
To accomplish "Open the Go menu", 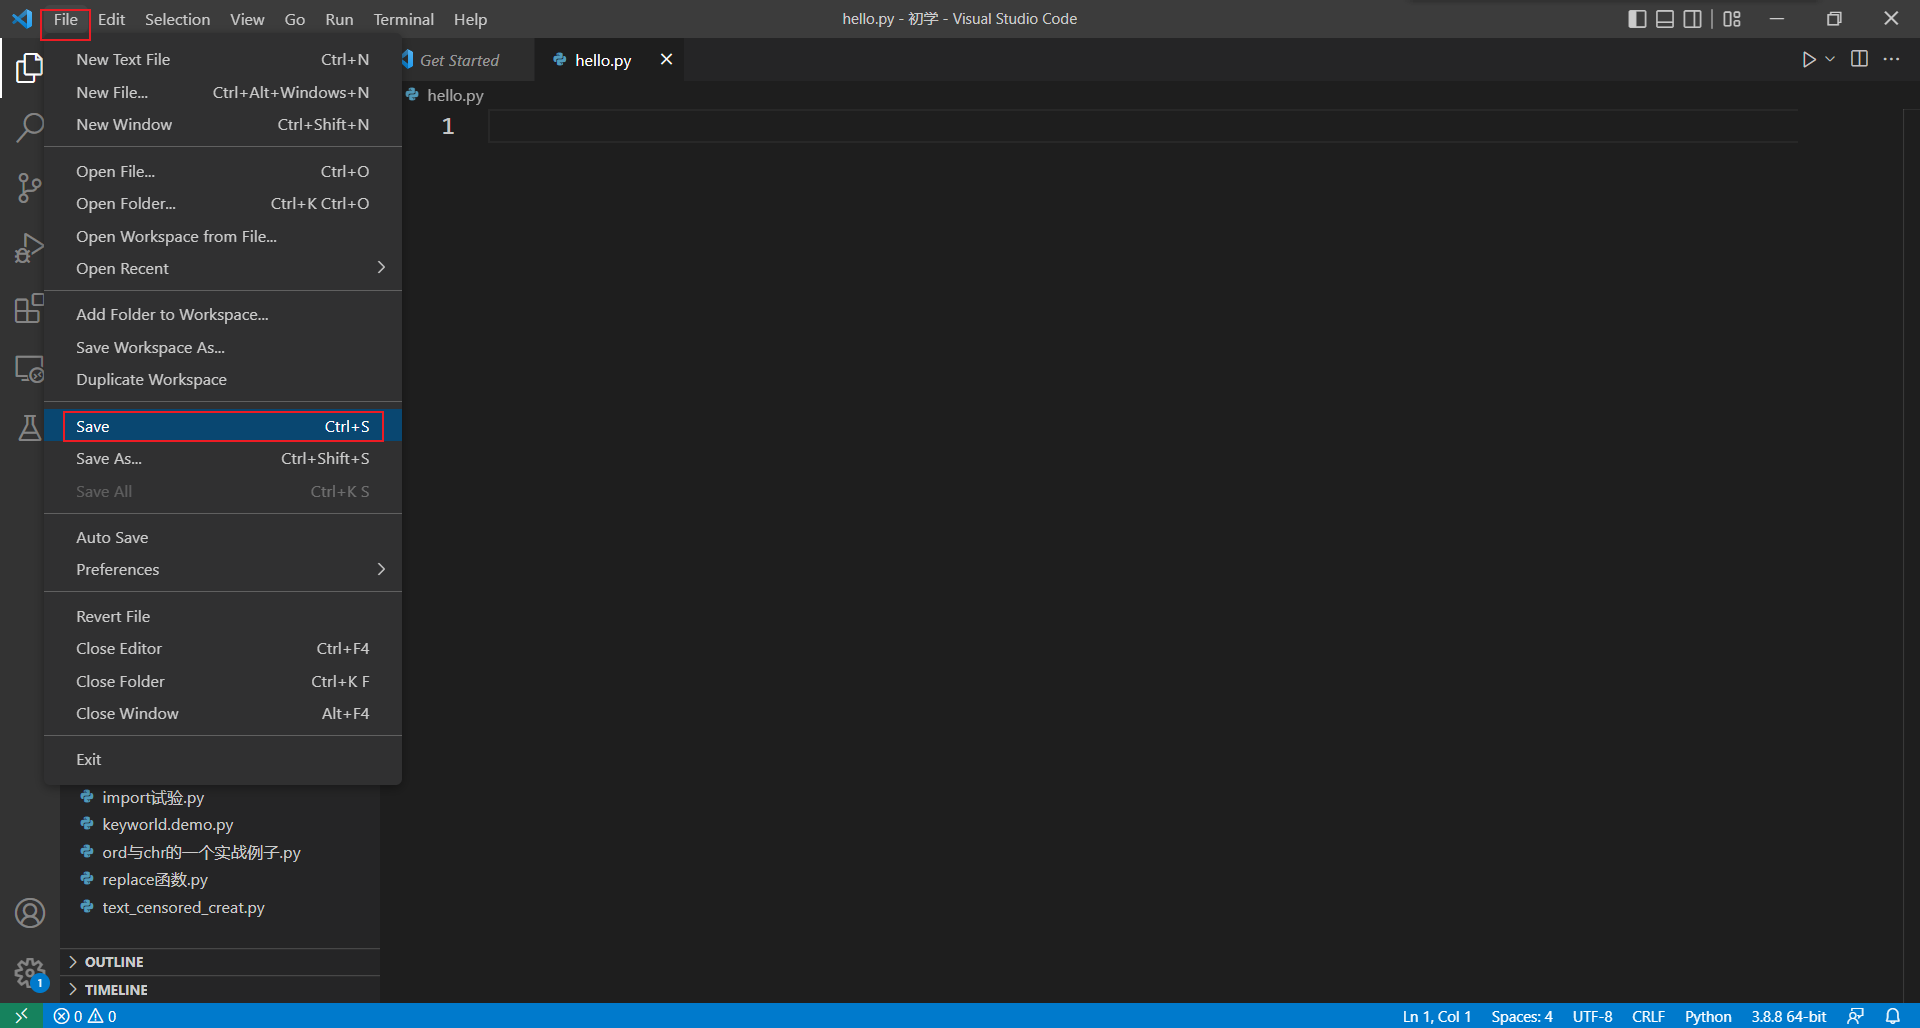I will click(295, 19).
